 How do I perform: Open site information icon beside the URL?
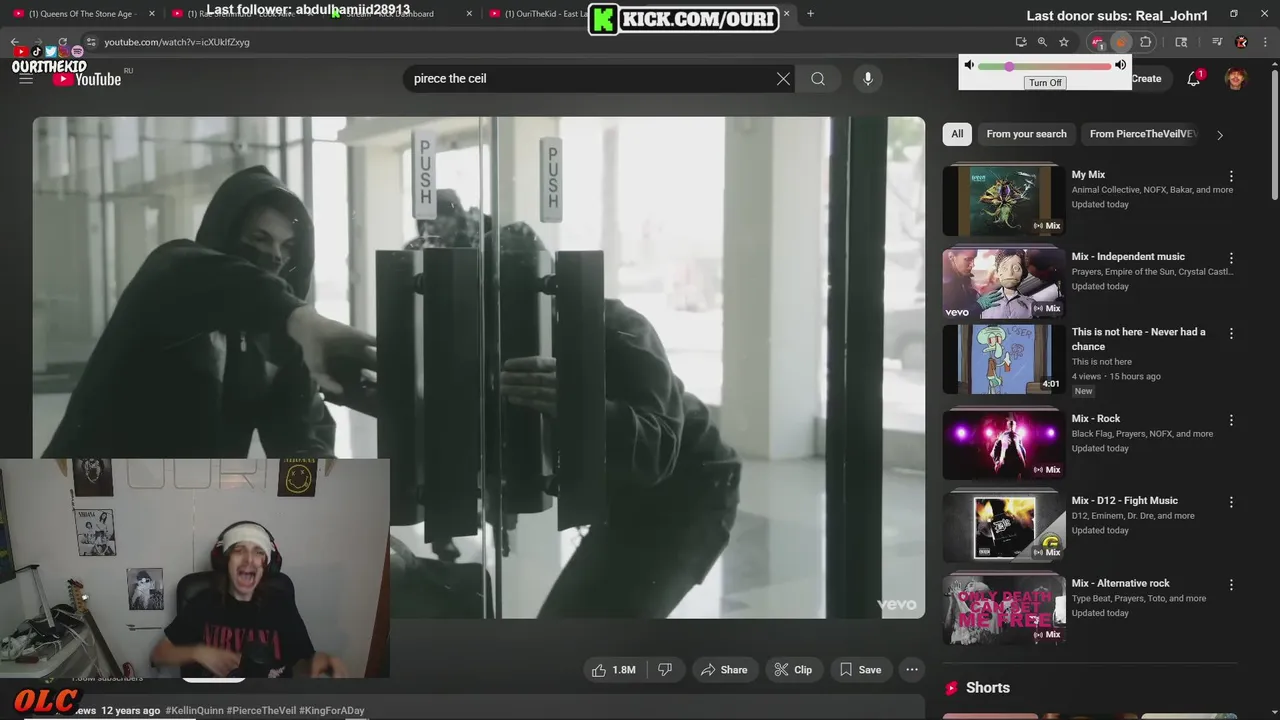point(91,42)
